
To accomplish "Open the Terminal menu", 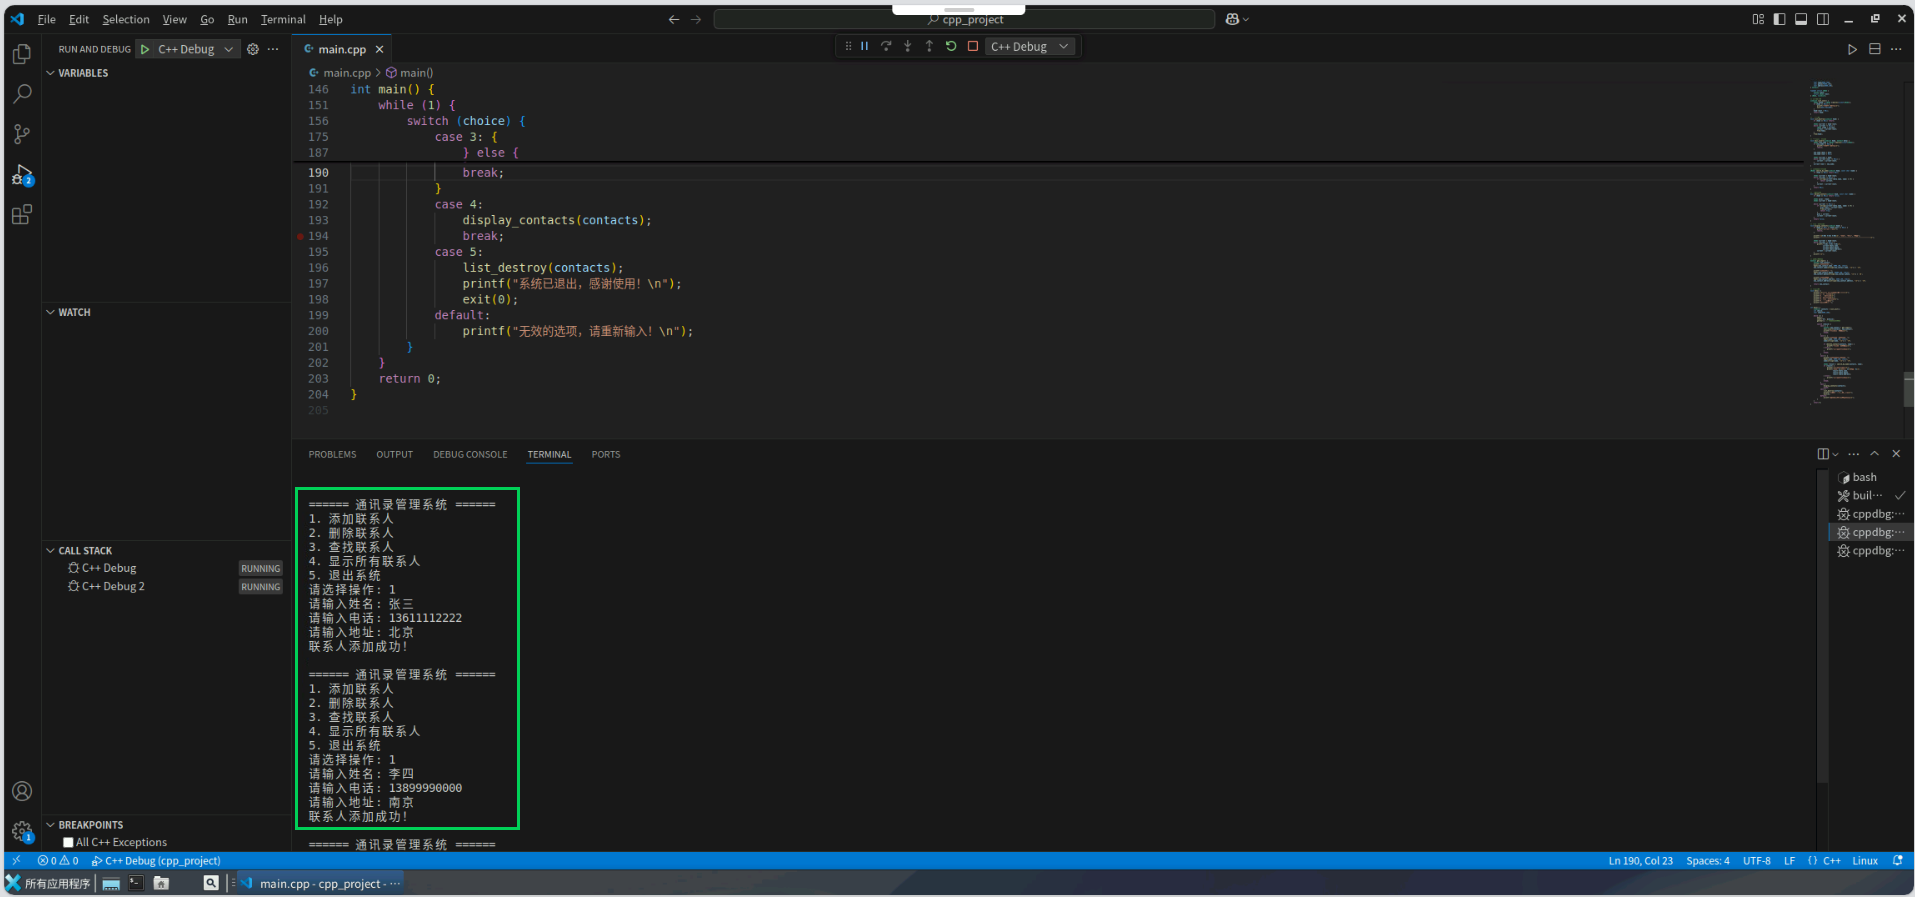I will (283, 19).
